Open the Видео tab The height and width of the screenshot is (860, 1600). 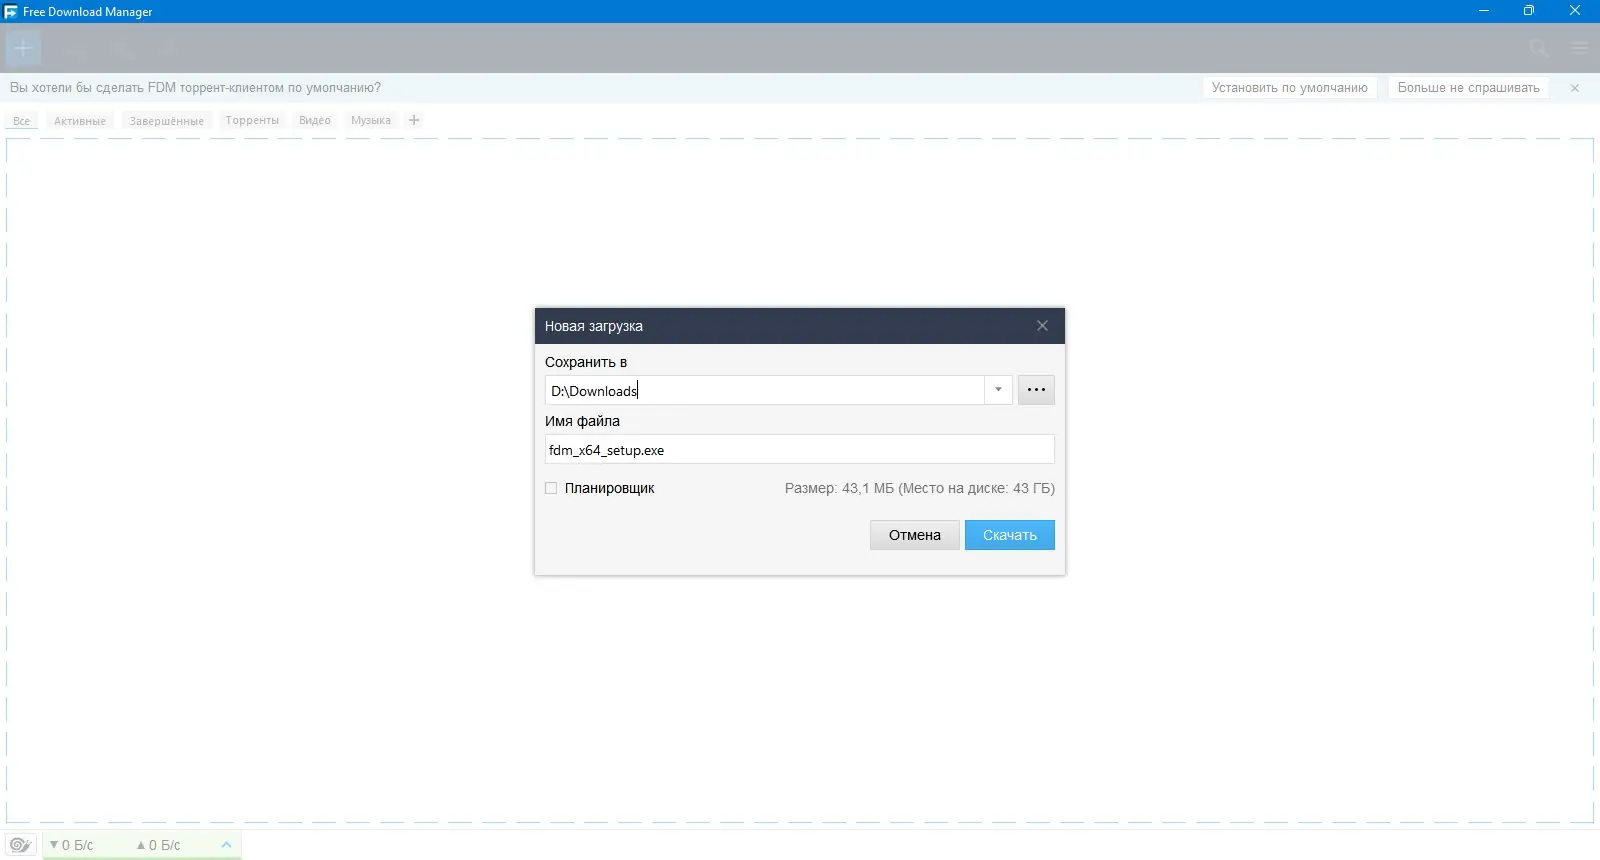(x=315, y=120)
